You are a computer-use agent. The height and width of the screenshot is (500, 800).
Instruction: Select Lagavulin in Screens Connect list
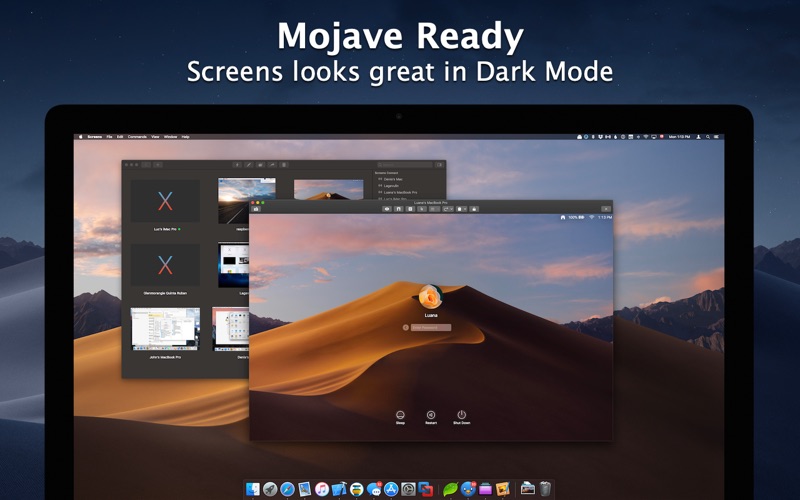[x=389, y=186]
